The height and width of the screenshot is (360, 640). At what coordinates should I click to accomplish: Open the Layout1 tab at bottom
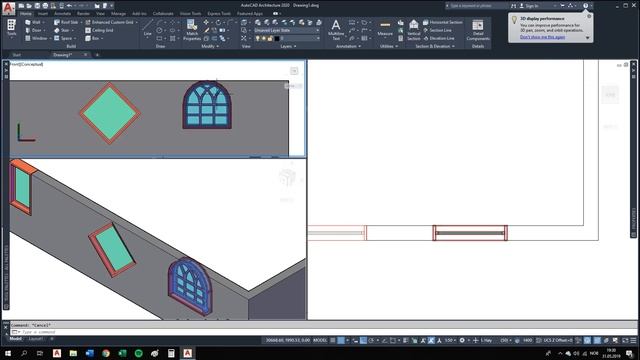tap(36, 339)
